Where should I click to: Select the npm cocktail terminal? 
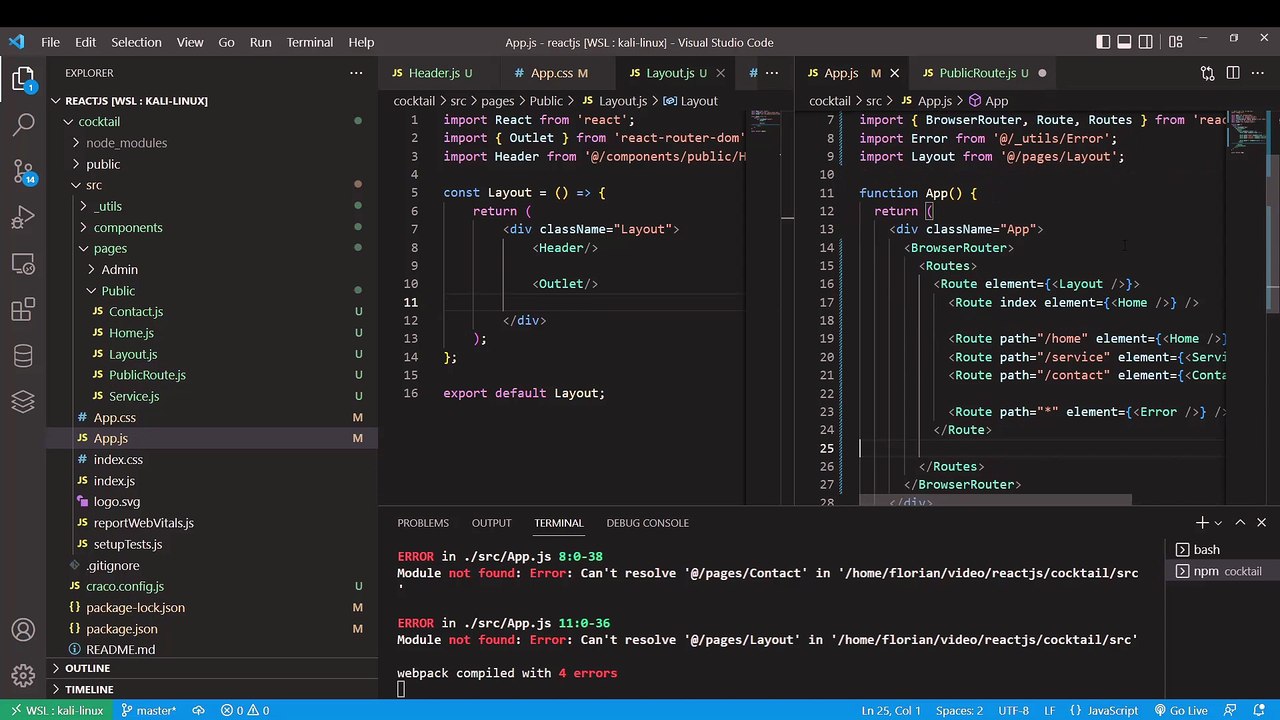pyautogui.click(x=1220, y=571)
